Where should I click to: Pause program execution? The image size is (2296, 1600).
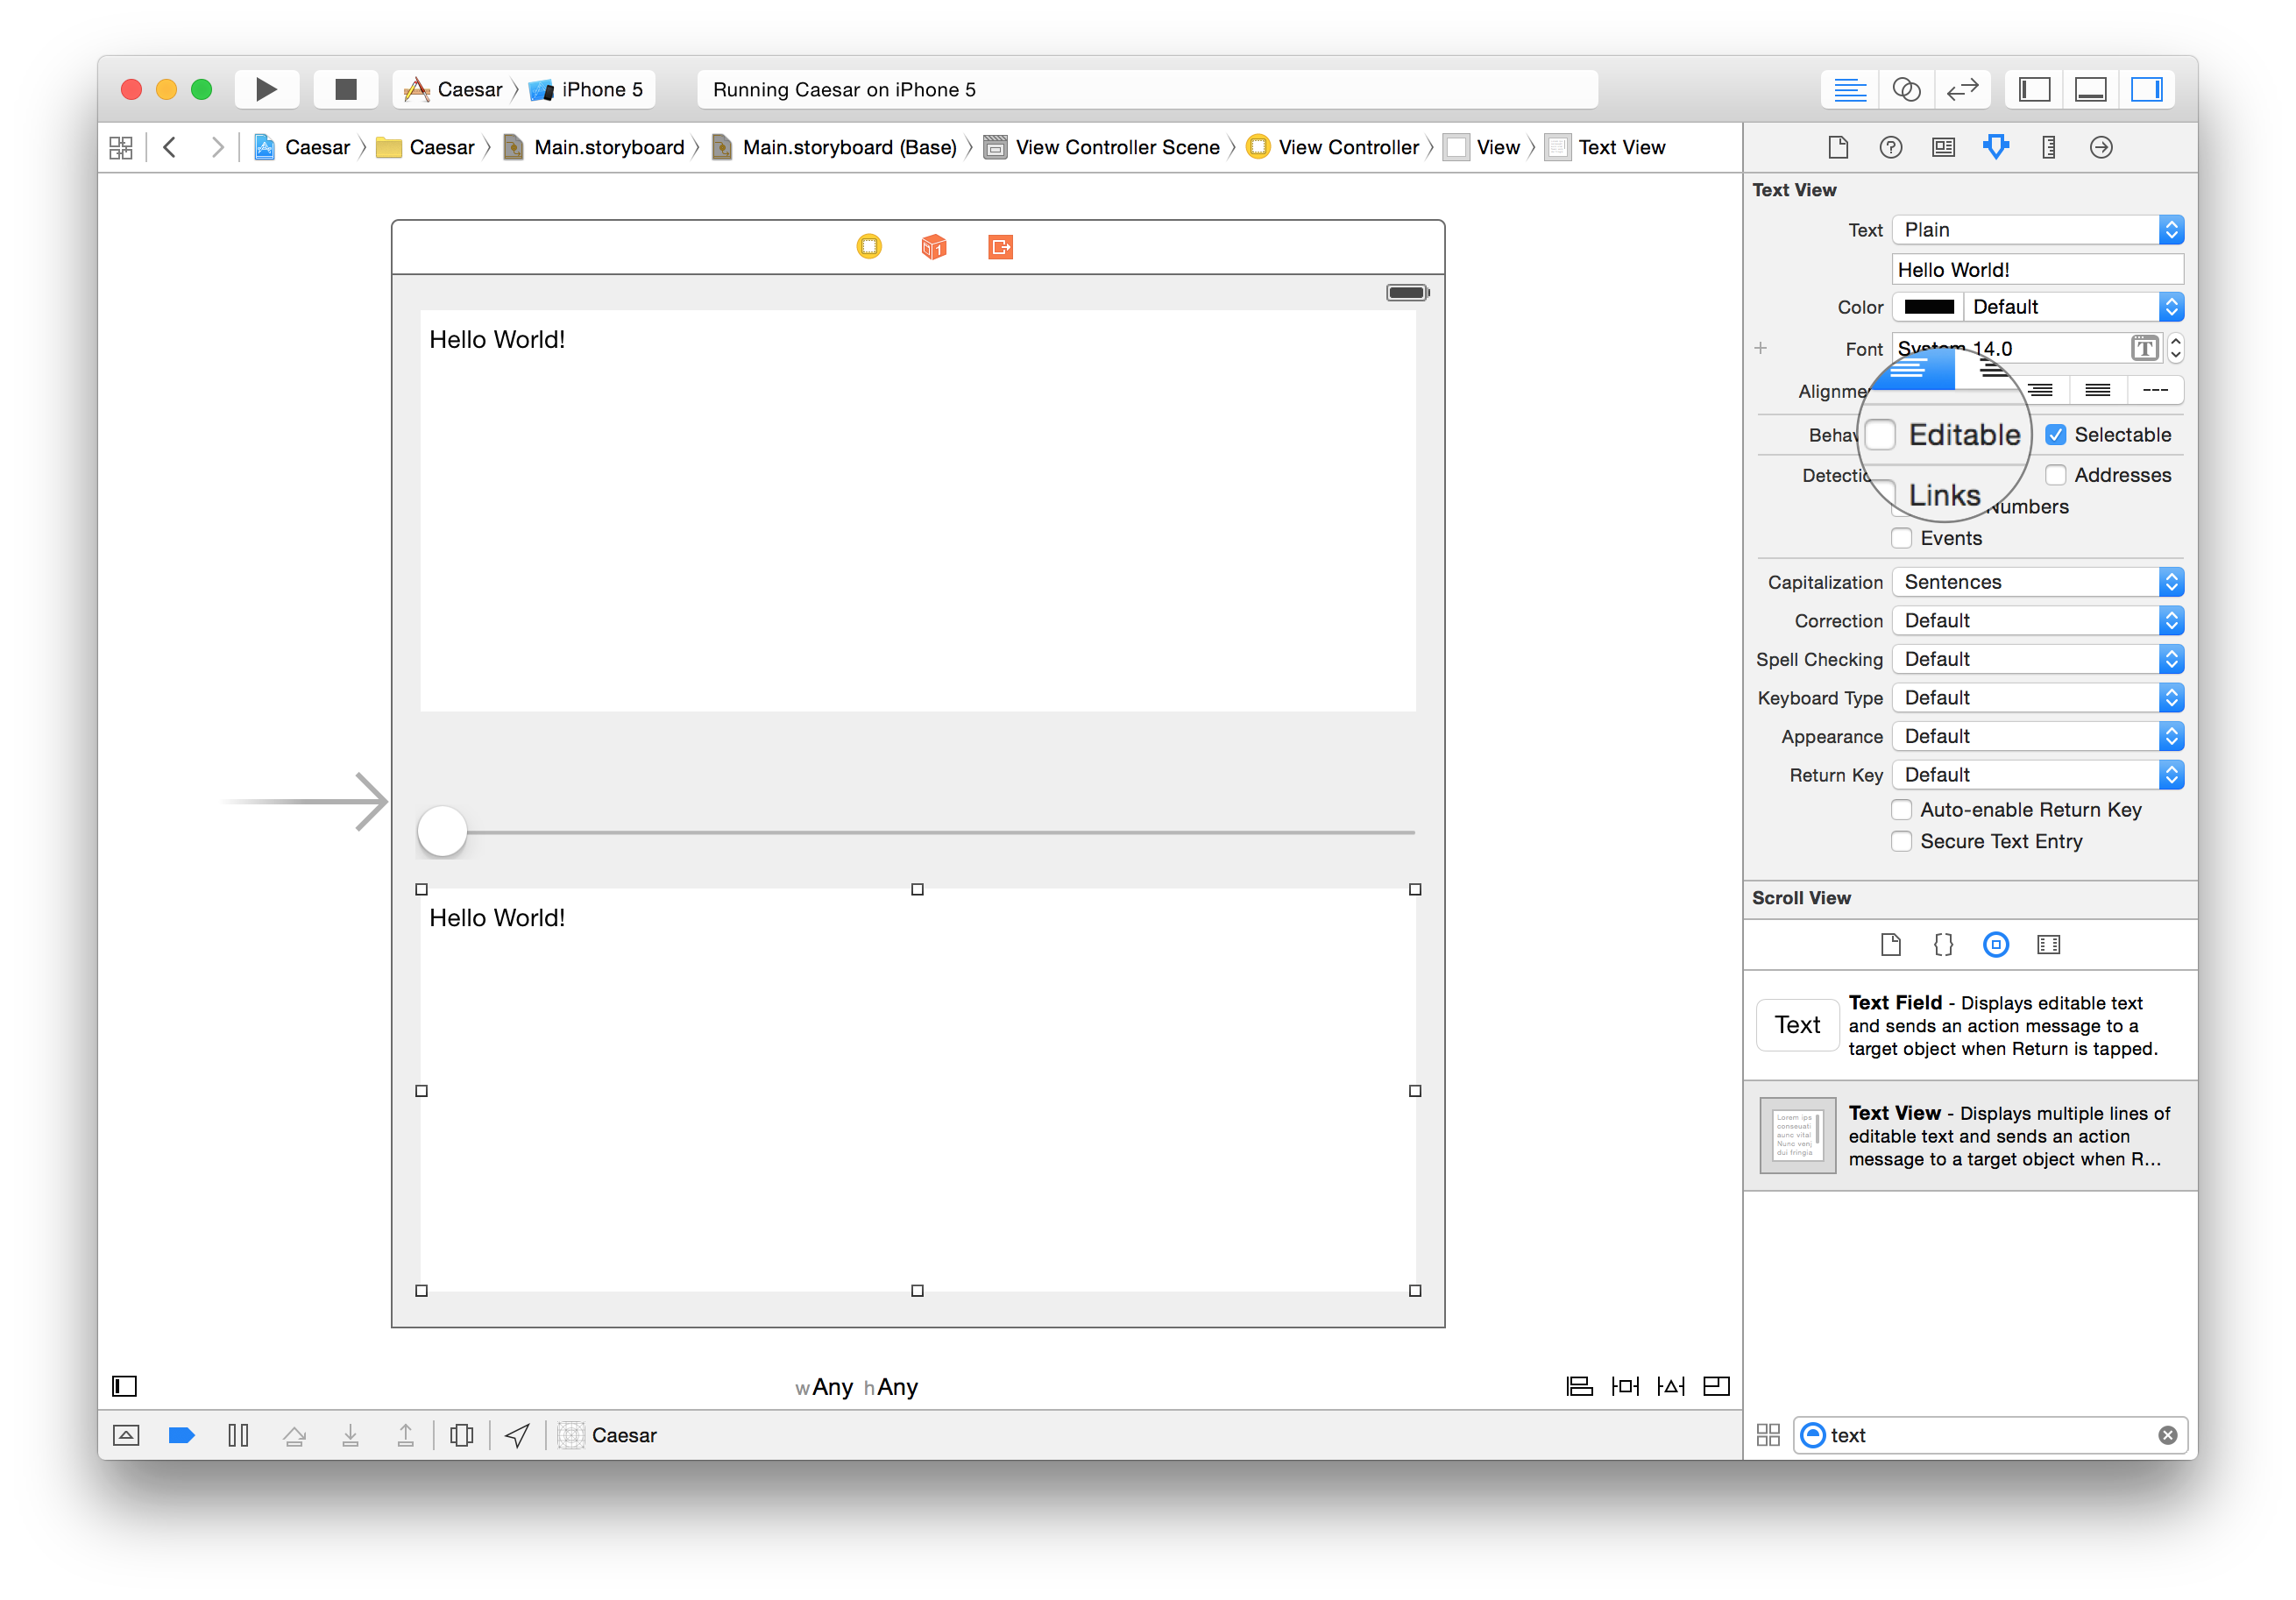tap(238, 1435)
